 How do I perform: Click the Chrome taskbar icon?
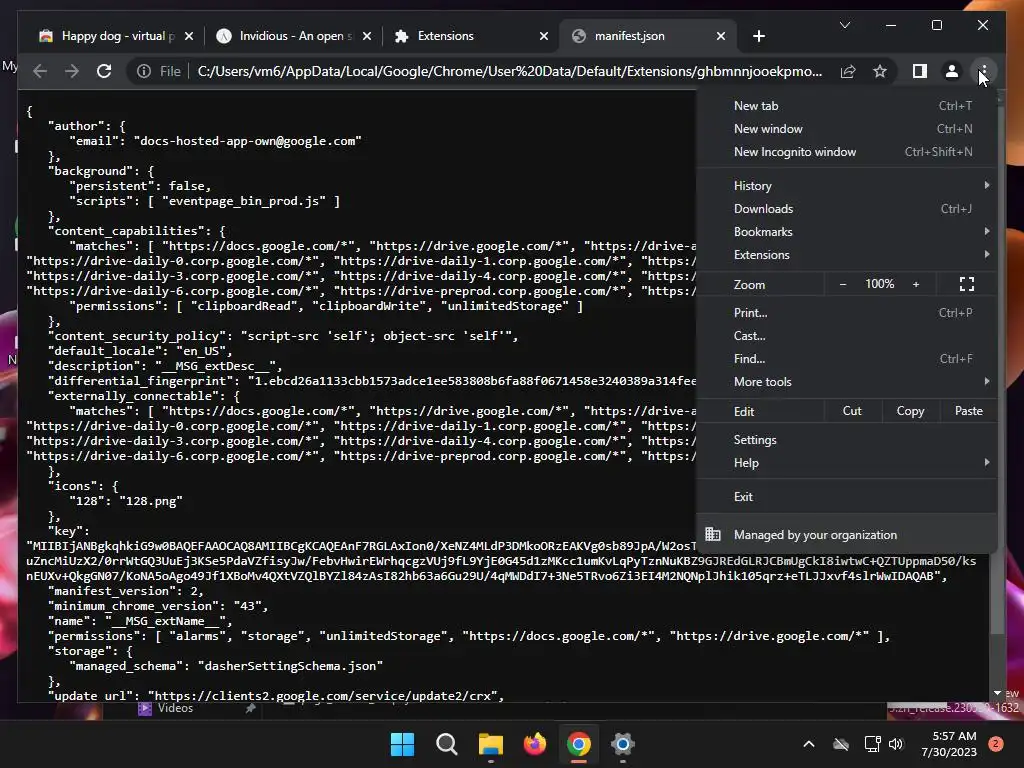click(x=579, y=744)
